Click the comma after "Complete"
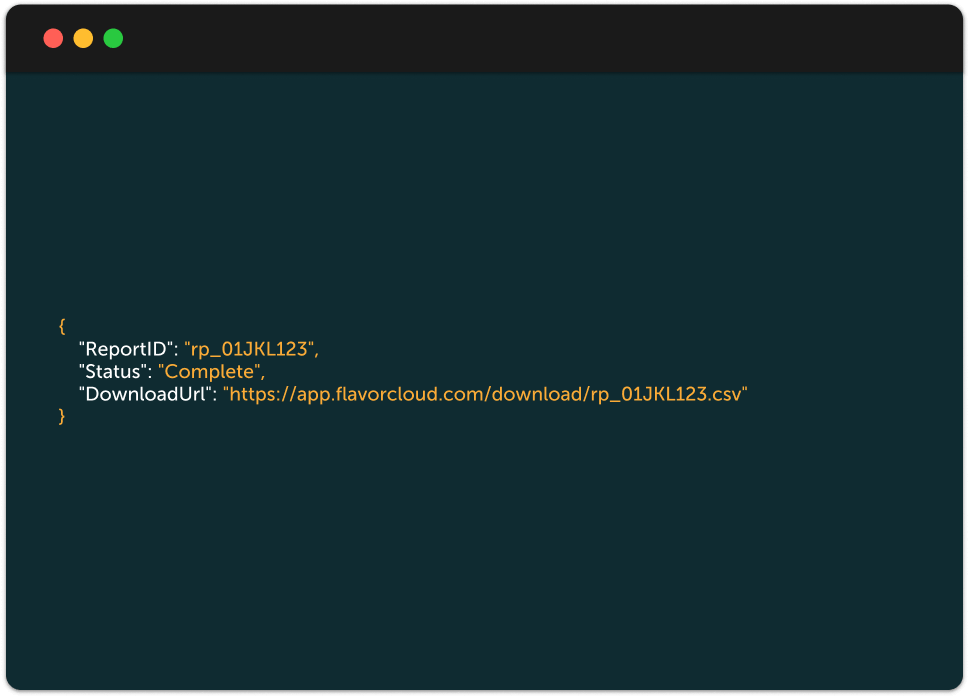Viewport: 969px width, 698px height. pyautogui.click(x=263, y=375)
